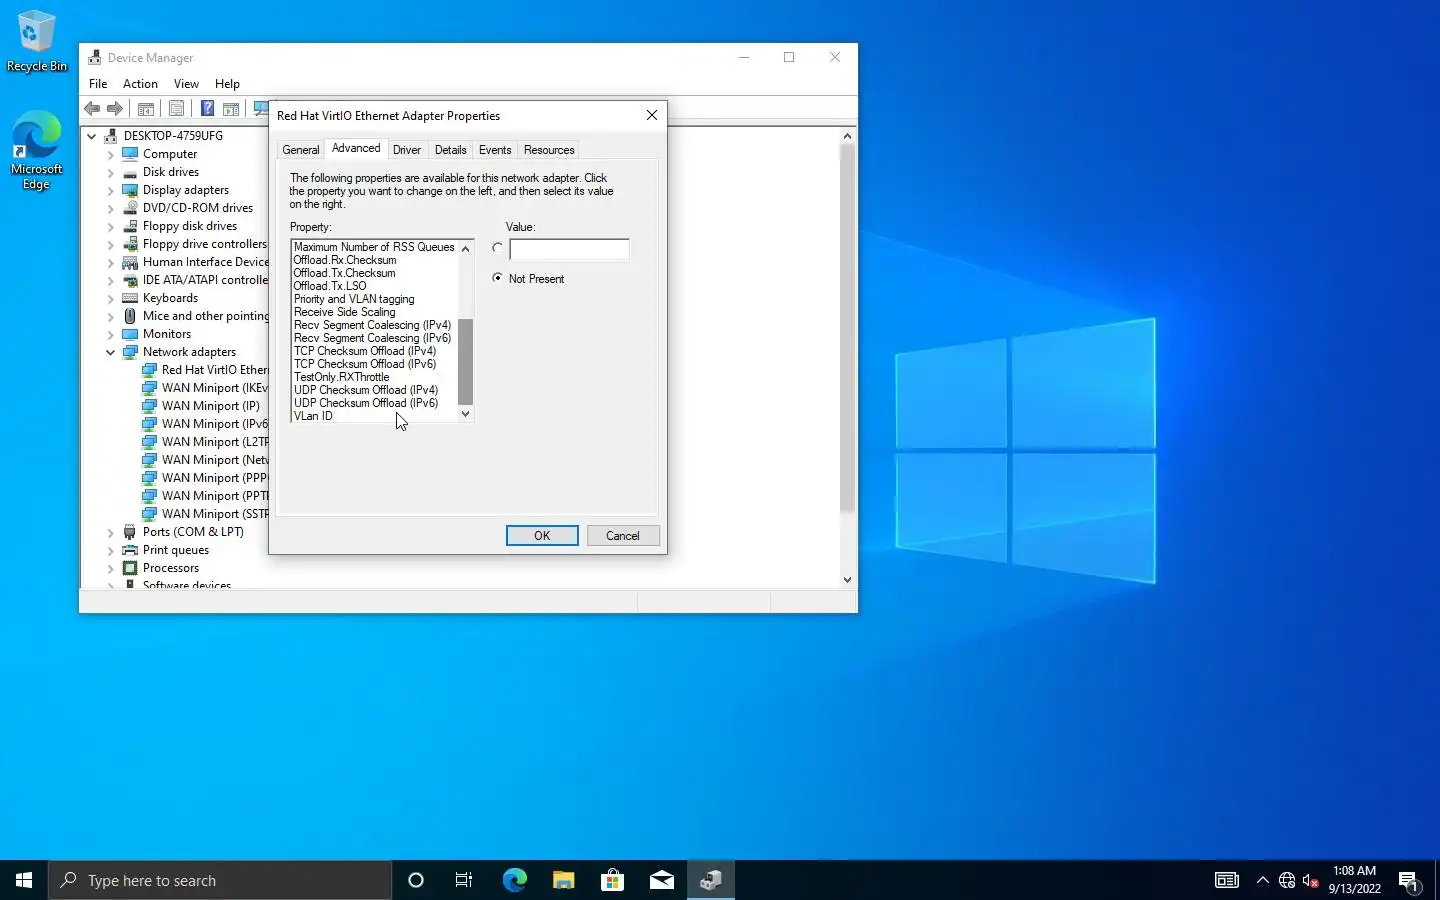Screen dimensions: 1440x900
Task: Open the File menu in Device Manager
Action: (x=98, y=84)
